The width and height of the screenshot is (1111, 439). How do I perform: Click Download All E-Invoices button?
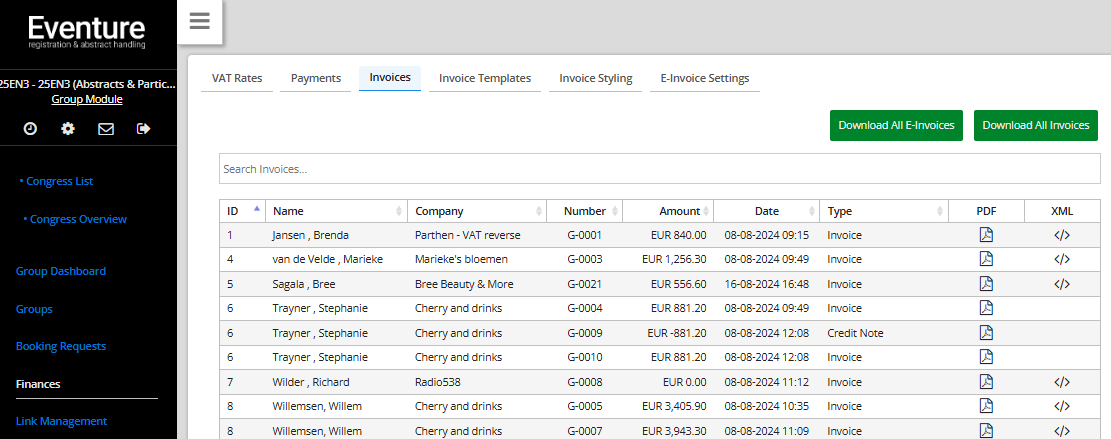pos(896,125)
